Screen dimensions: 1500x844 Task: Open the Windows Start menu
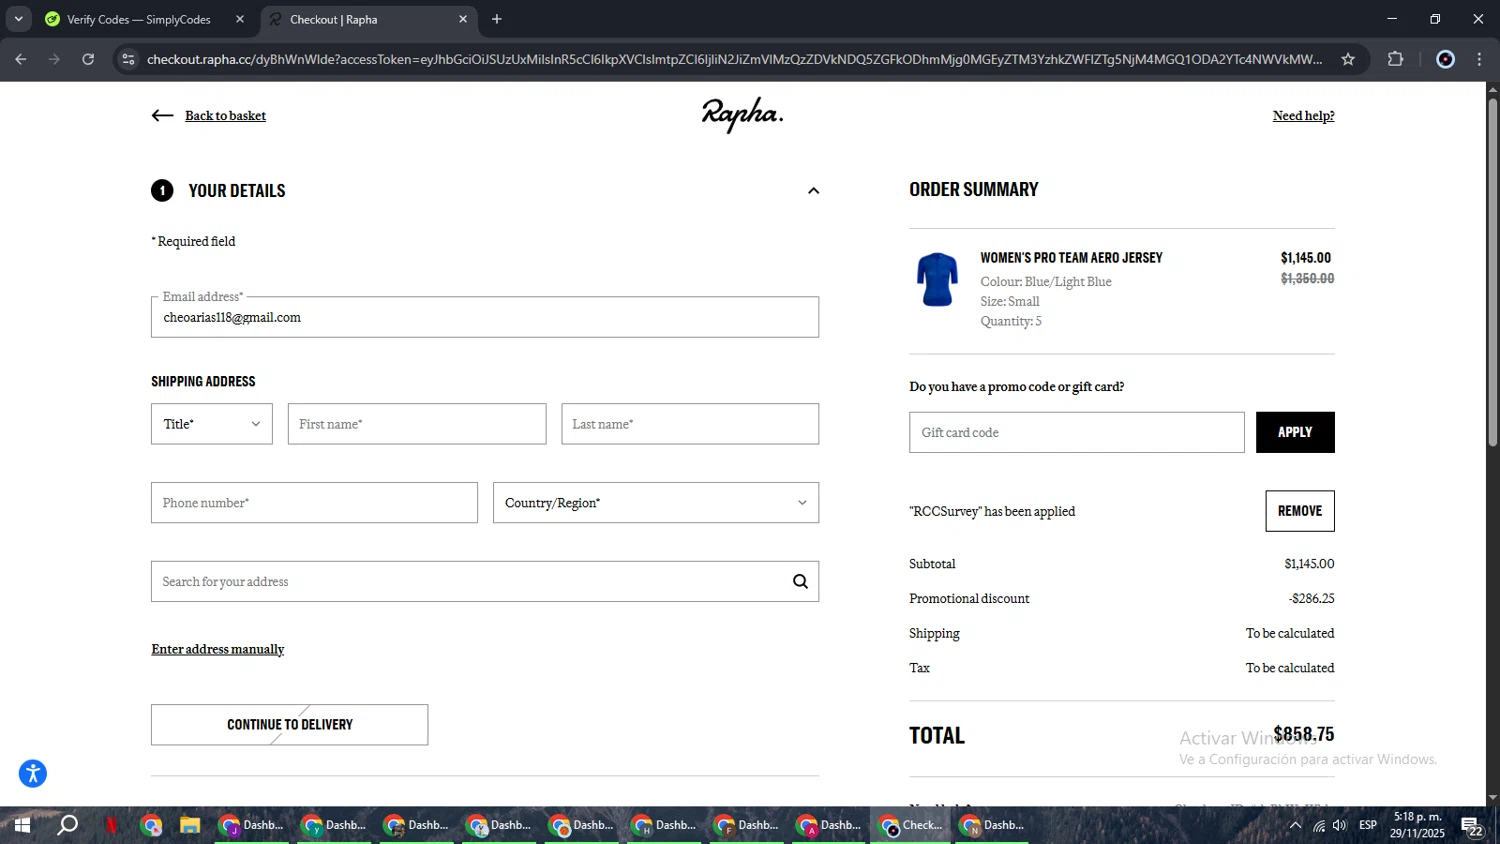pos(22,825)
